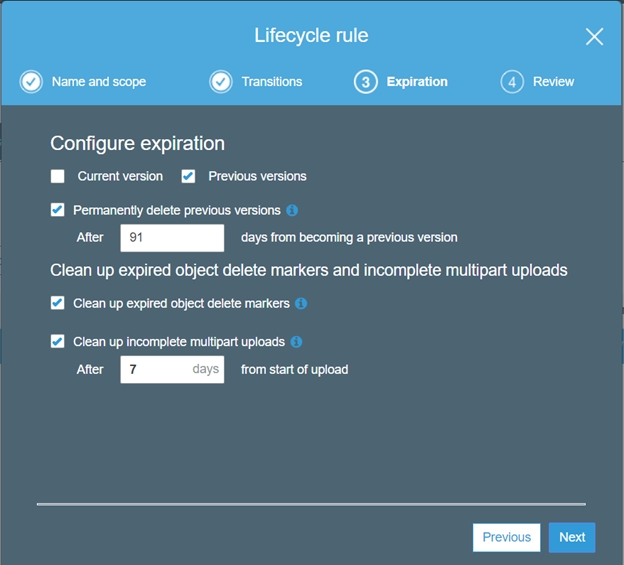Jump to the Review step label

click(553, 82)
